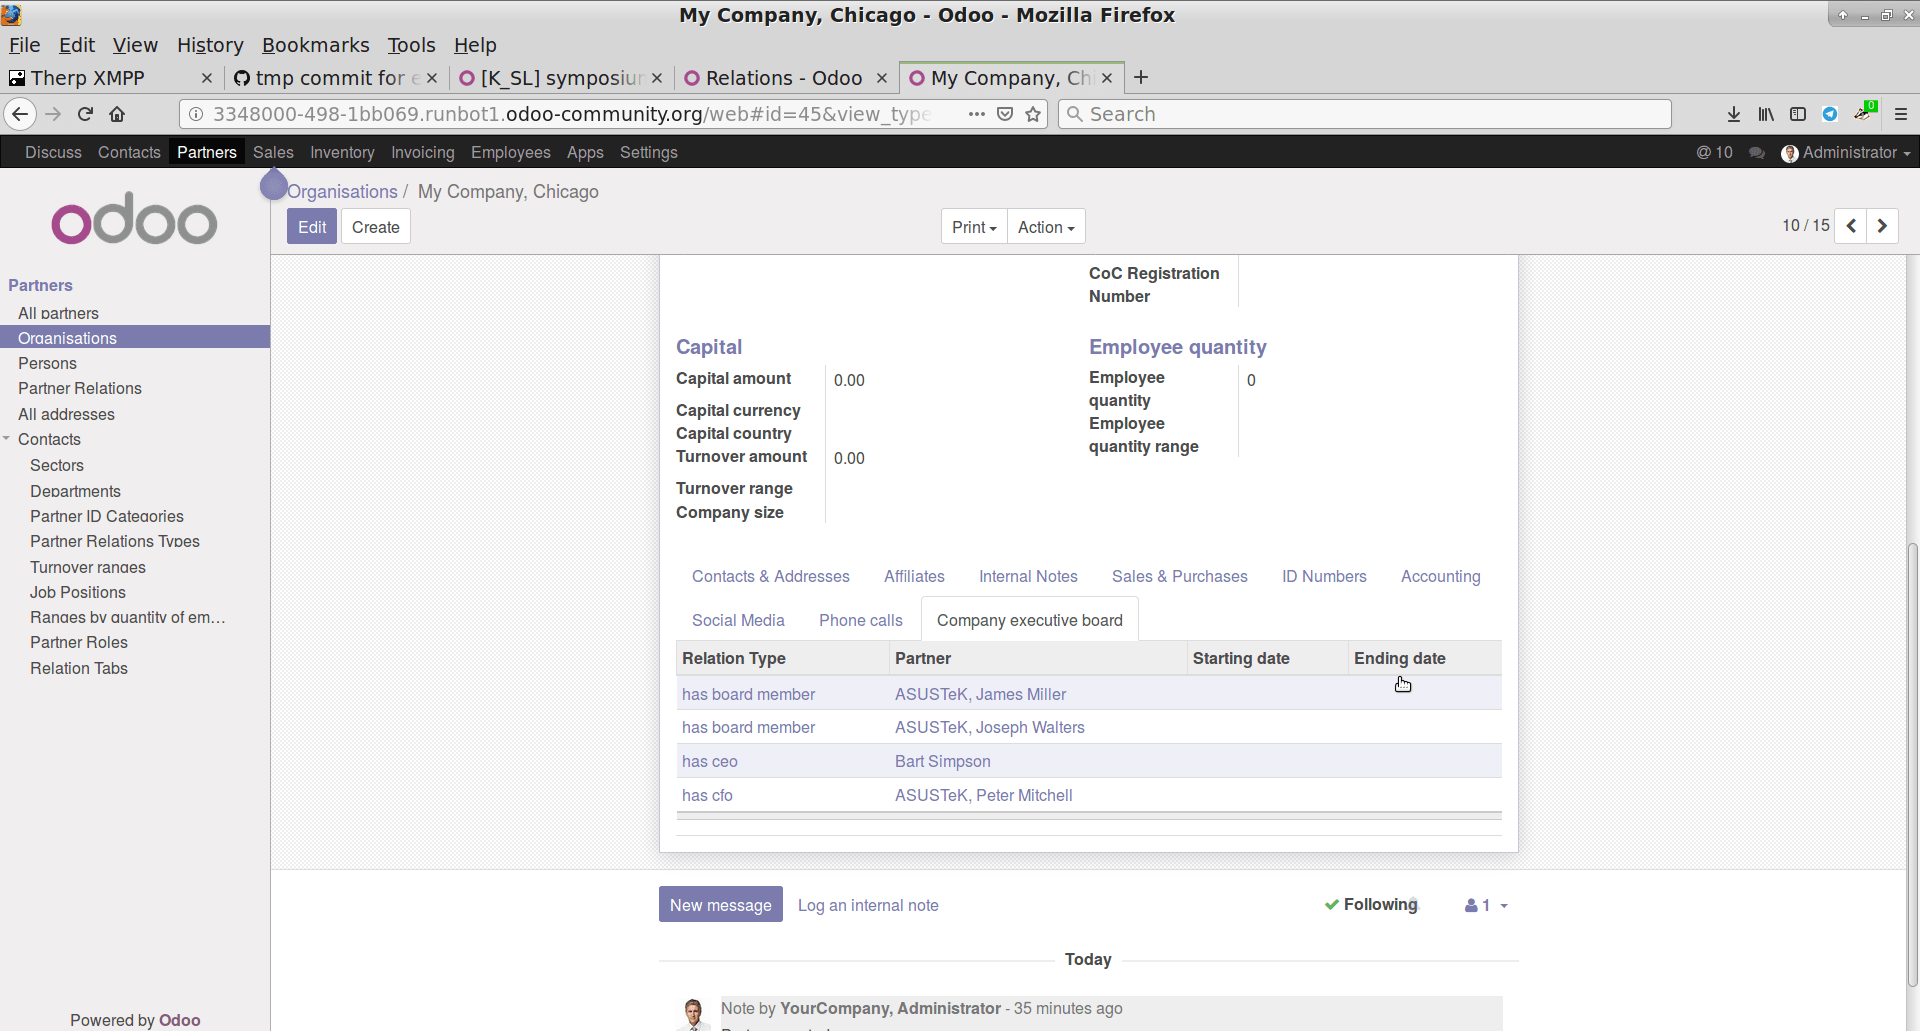Viewport: 1920px width, 1031px height.
Task: Open a new browser tab
Action: 1141,77
